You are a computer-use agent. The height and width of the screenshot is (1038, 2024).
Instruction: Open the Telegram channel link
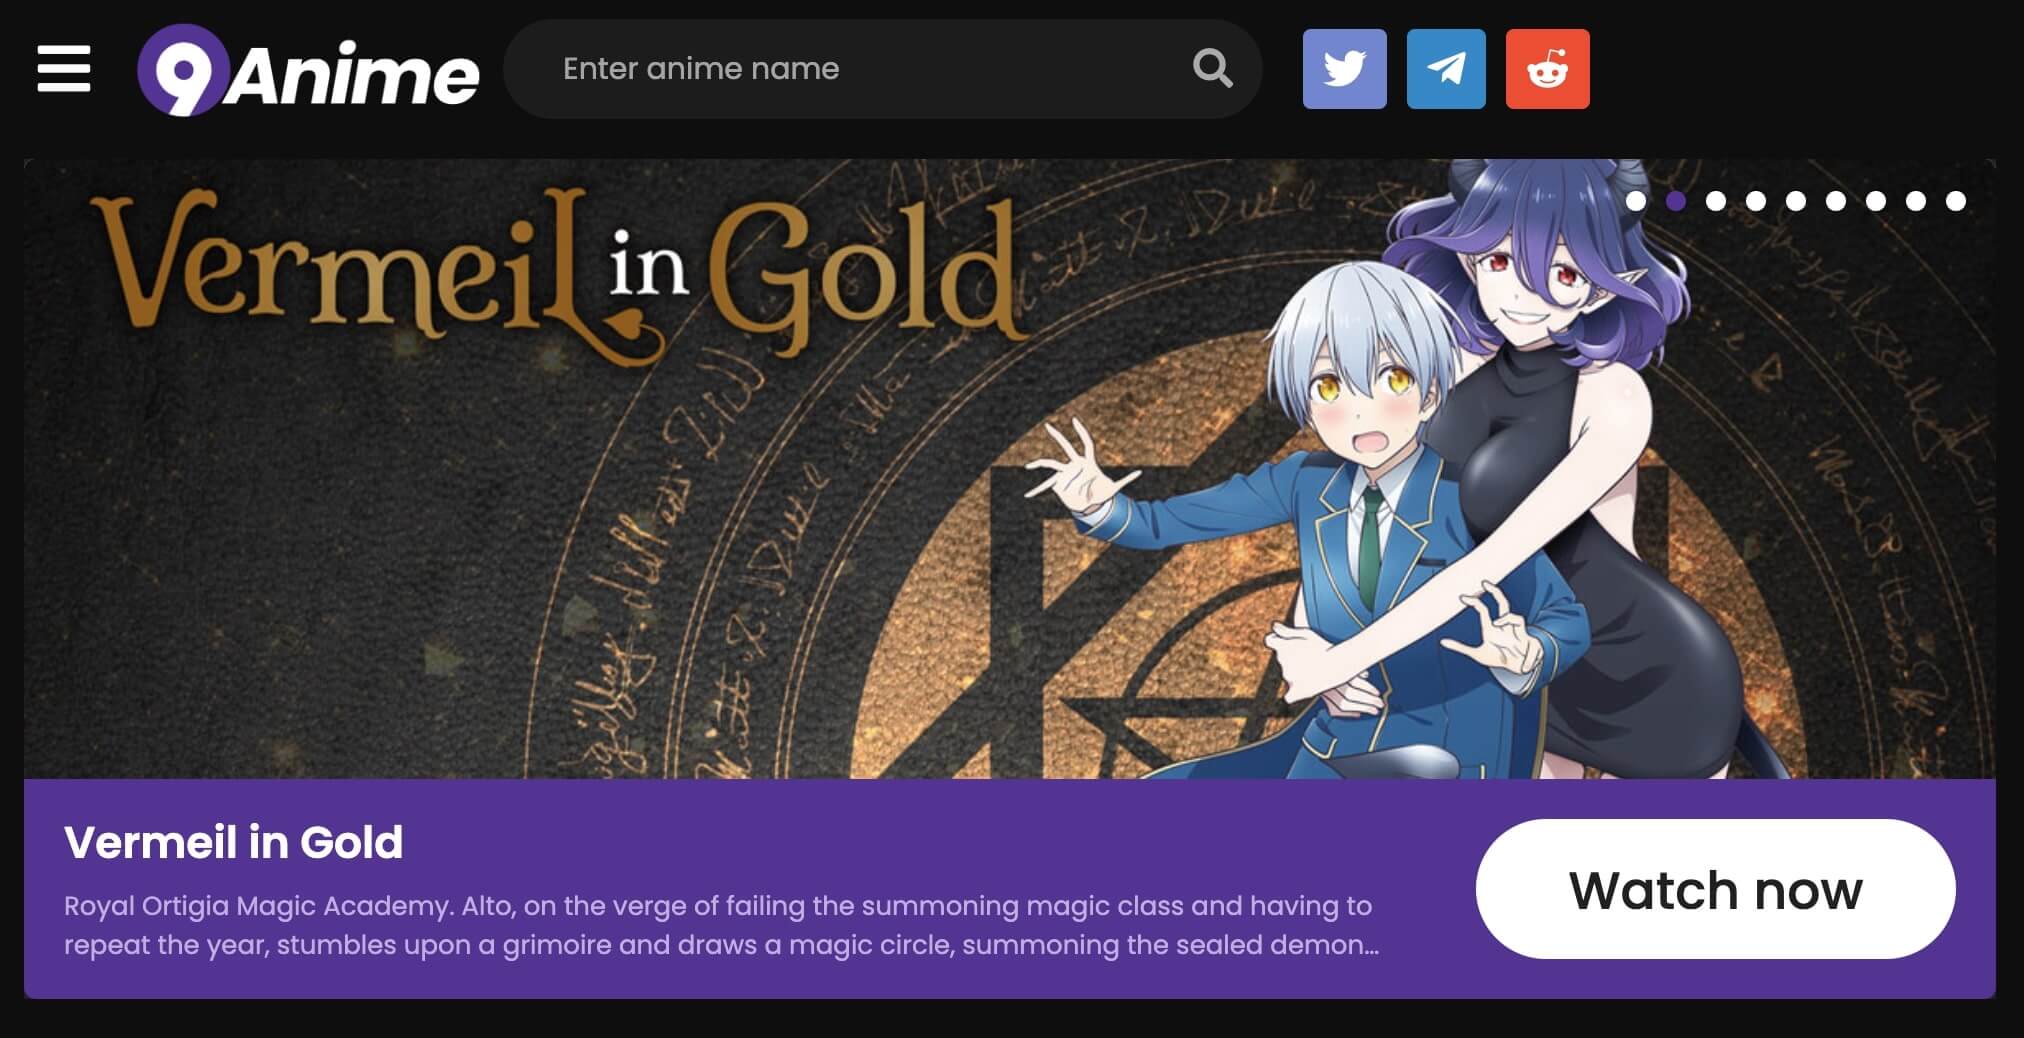pos(1446,68)
